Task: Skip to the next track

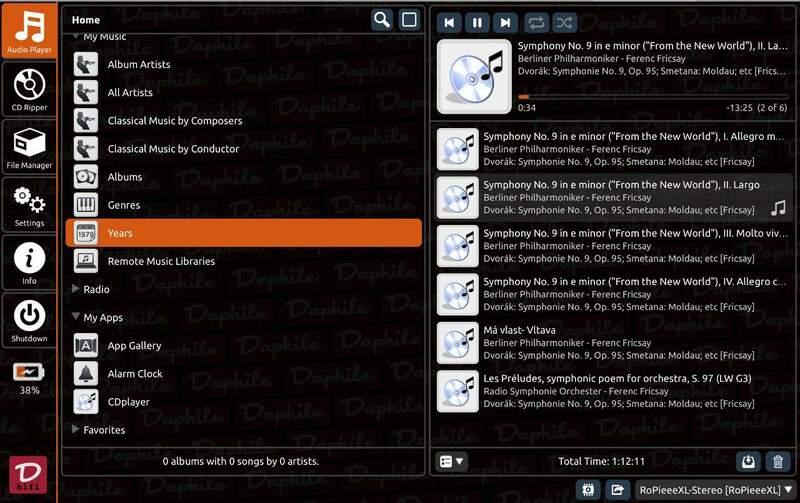Action: 506,23
